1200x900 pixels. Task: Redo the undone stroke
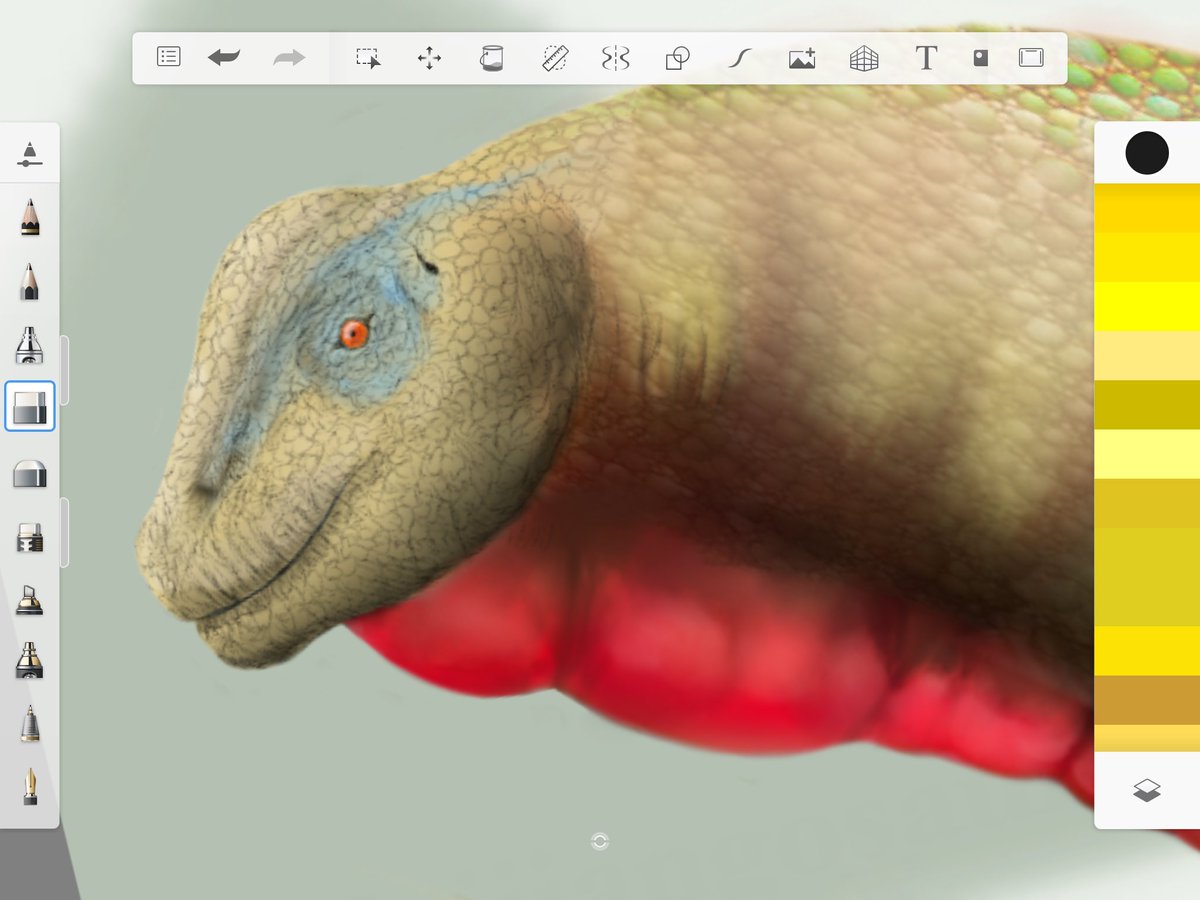(289, 58)
